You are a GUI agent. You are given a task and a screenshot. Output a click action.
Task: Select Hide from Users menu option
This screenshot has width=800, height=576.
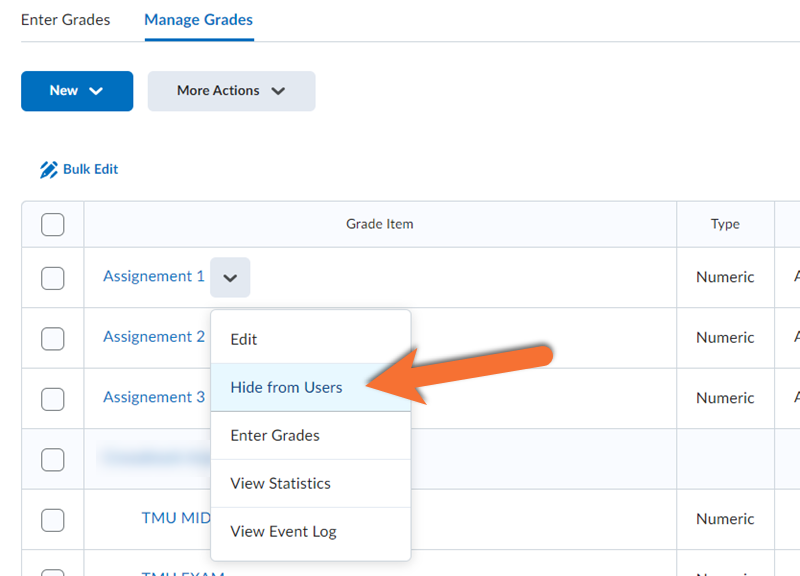pos(311,387)
